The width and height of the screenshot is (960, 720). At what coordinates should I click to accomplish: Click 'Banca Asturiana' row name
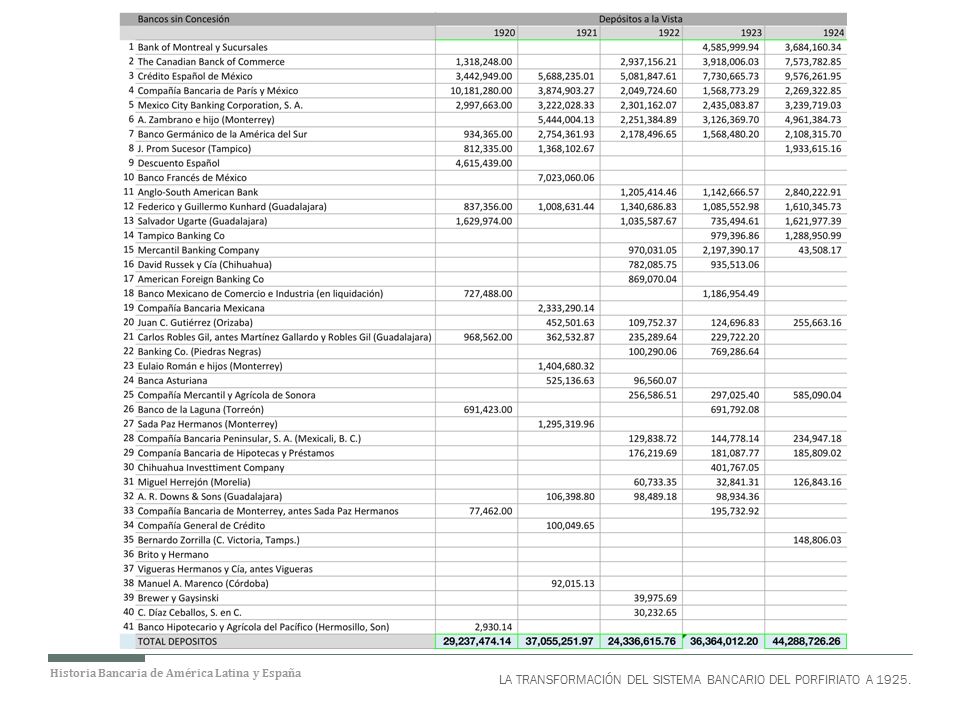[x=172, y=381]
